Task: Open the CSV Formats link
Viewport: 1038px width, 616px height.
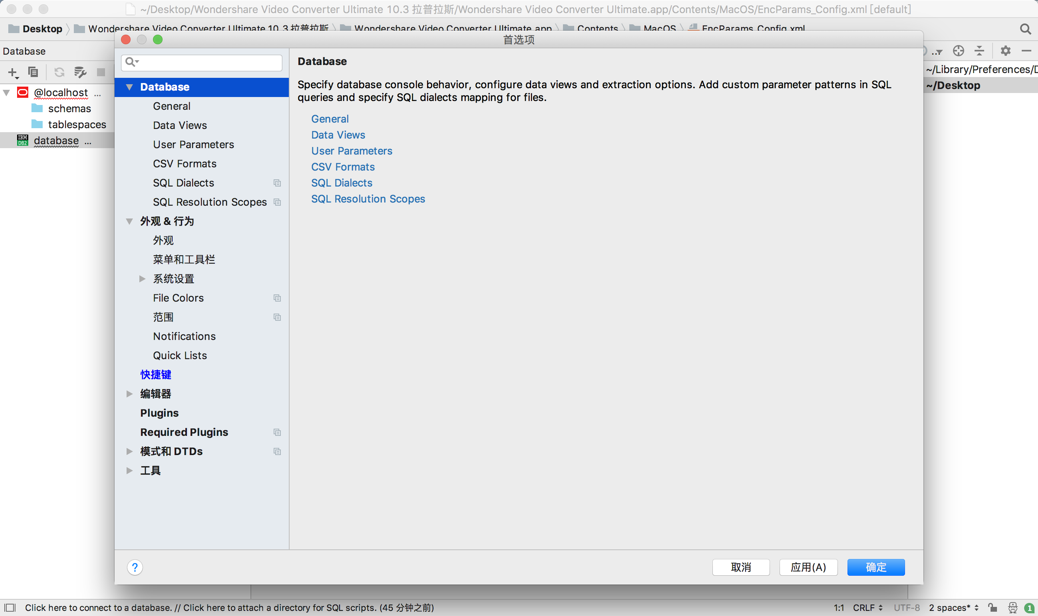Action: 343,167
